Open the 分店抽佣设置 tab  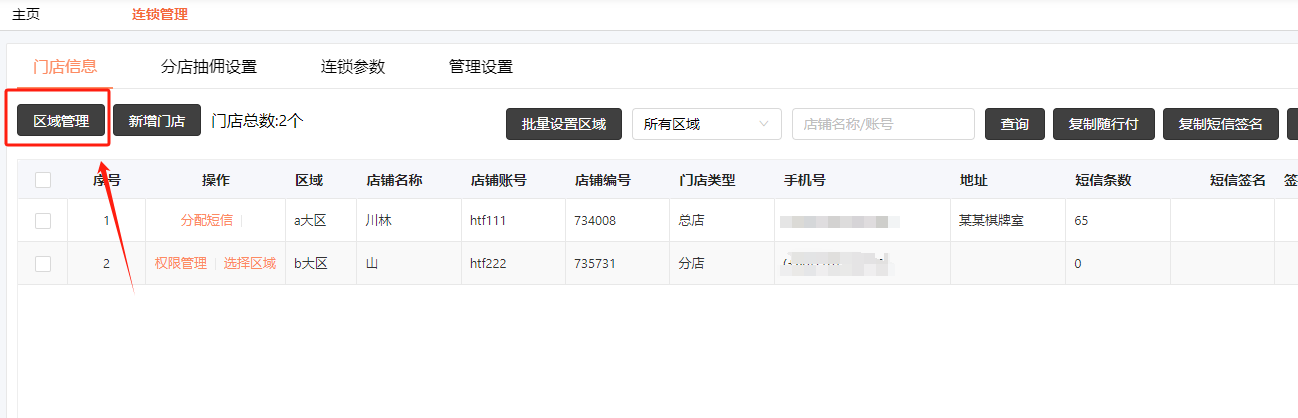(209, 67)
